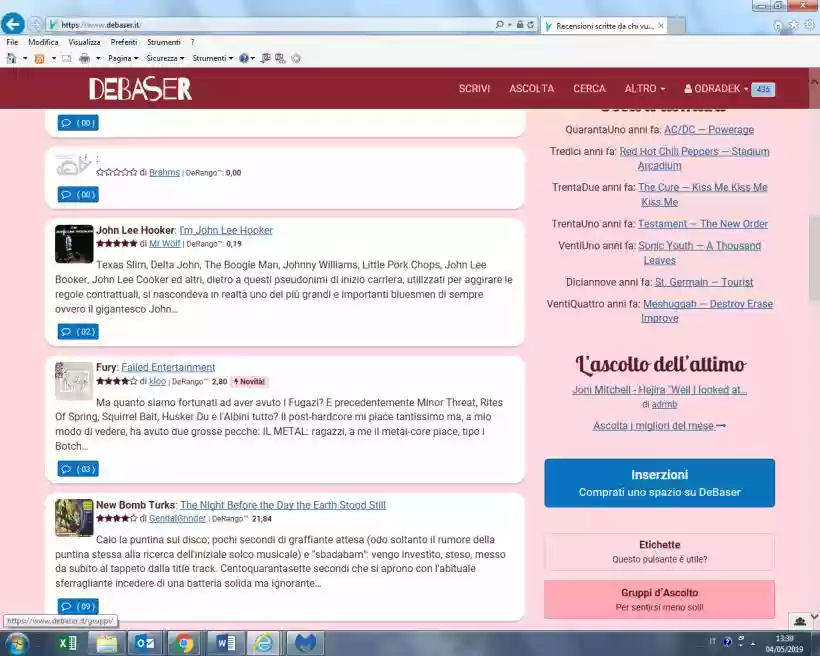
Task: Refresh page using address bar reload icon
Action: tap(530, 25)
